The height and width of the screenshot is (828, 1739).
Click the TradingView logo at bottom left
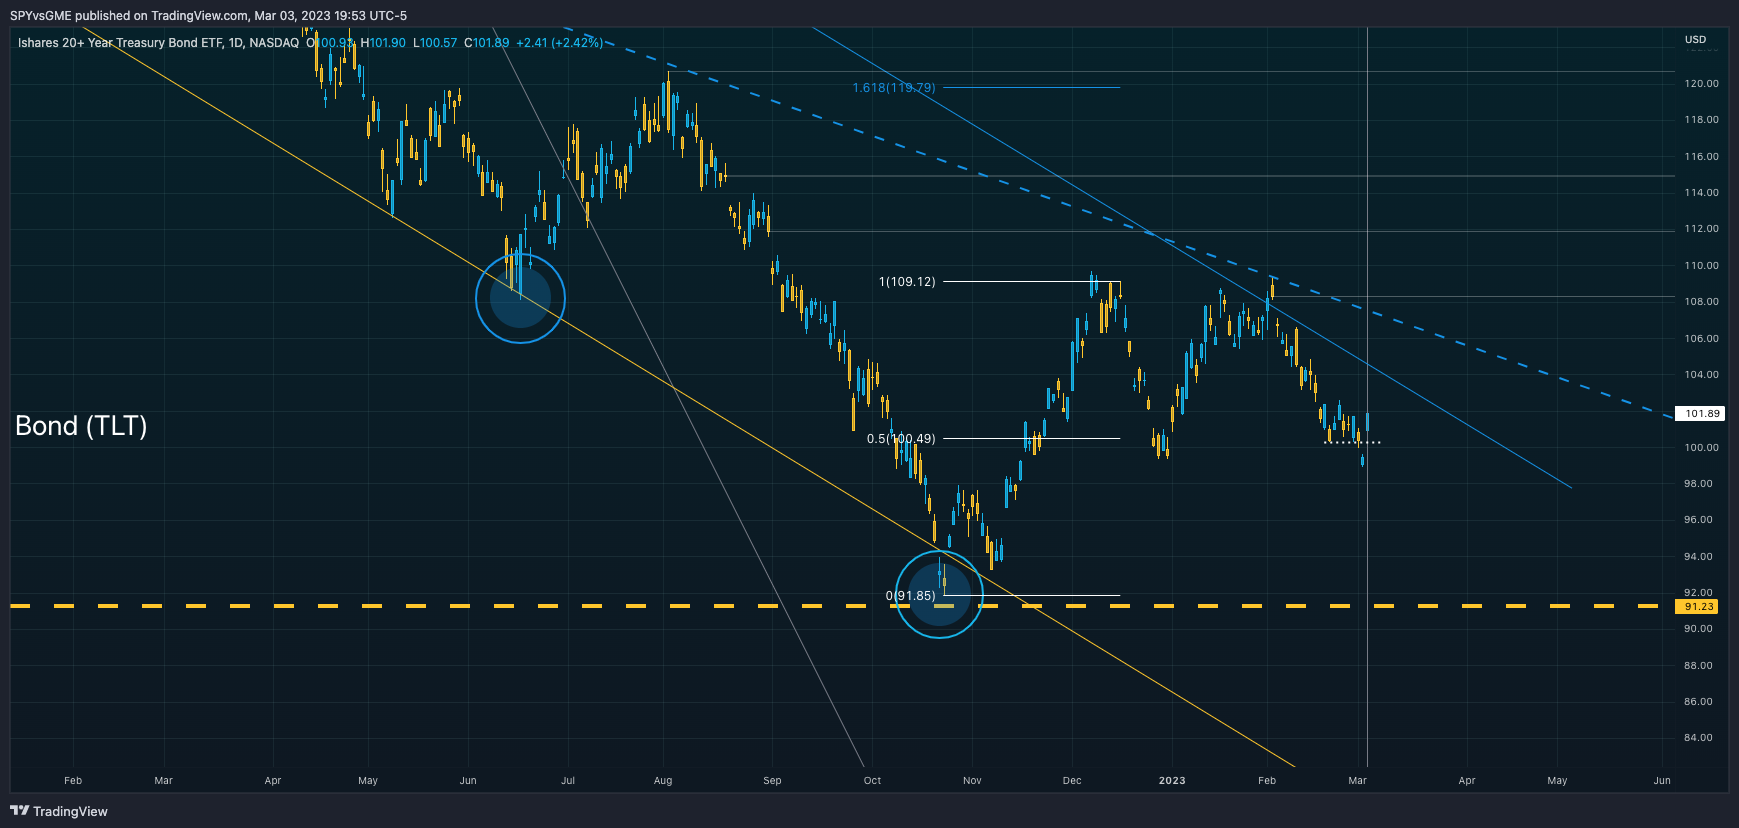click(59, 811)
